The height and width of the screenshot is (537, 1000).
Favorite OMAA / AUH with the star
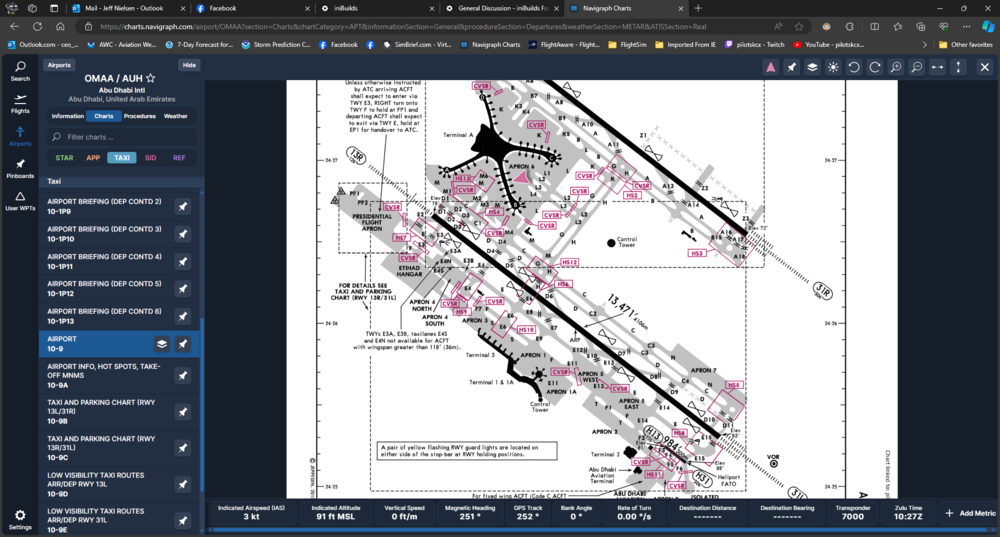(x=151, y=78)
